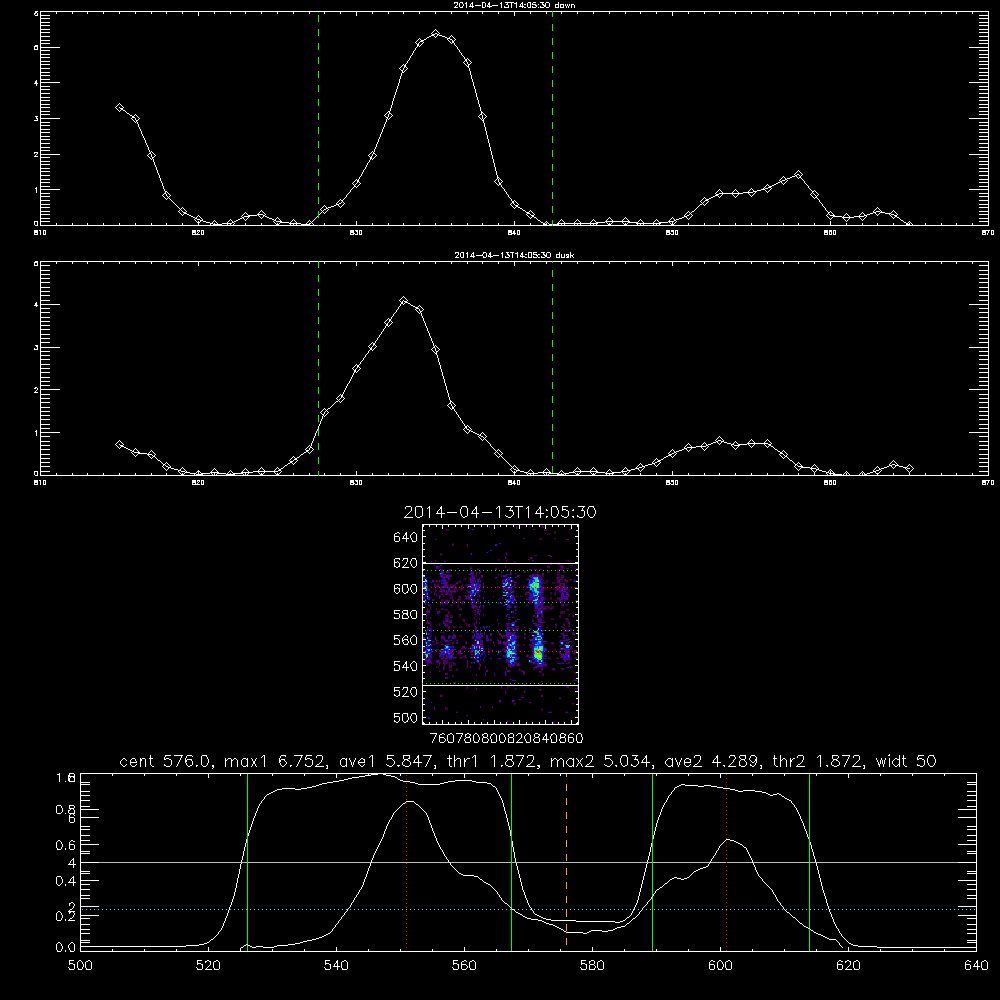Screen dimensions: 1000x1000
Task: Click the x-axis label 620 of the profile plot
Action: click(x=848, y=966)
